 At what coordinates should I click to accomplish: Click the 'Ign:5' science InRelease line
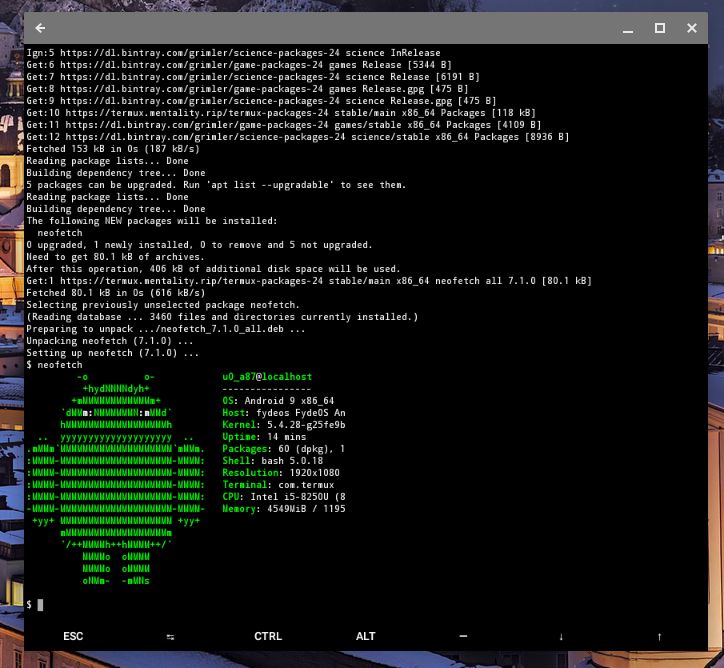pos(233,53)
